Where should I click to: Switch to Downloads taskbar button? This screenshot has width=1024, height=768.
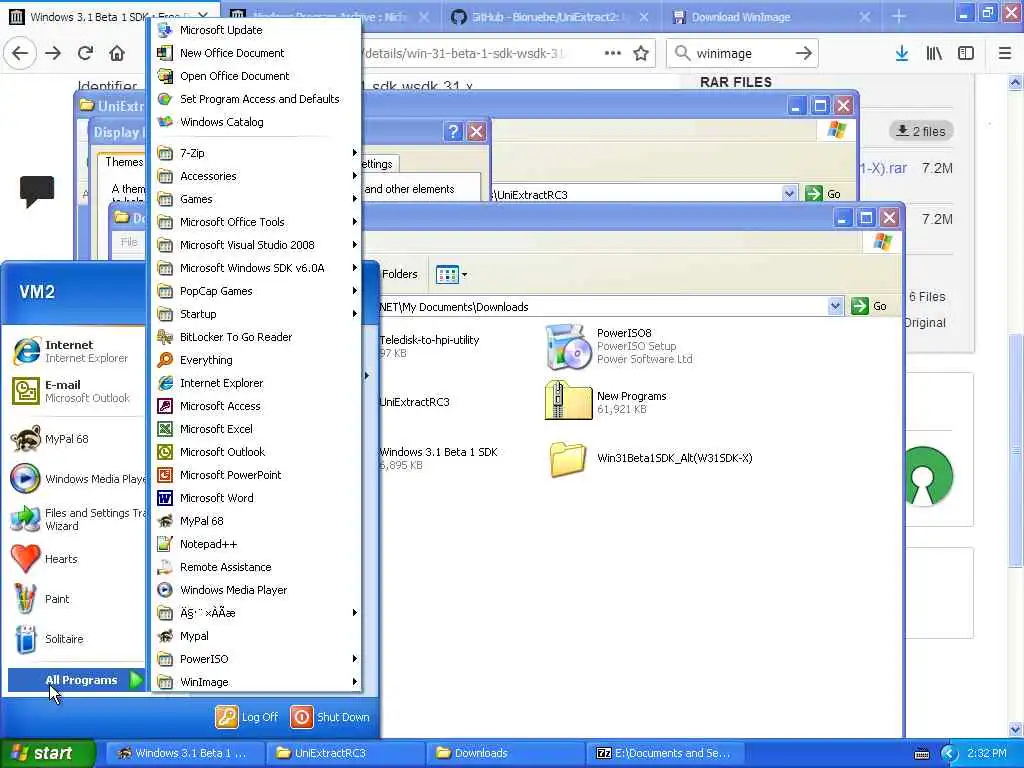[x=507, y=753]
